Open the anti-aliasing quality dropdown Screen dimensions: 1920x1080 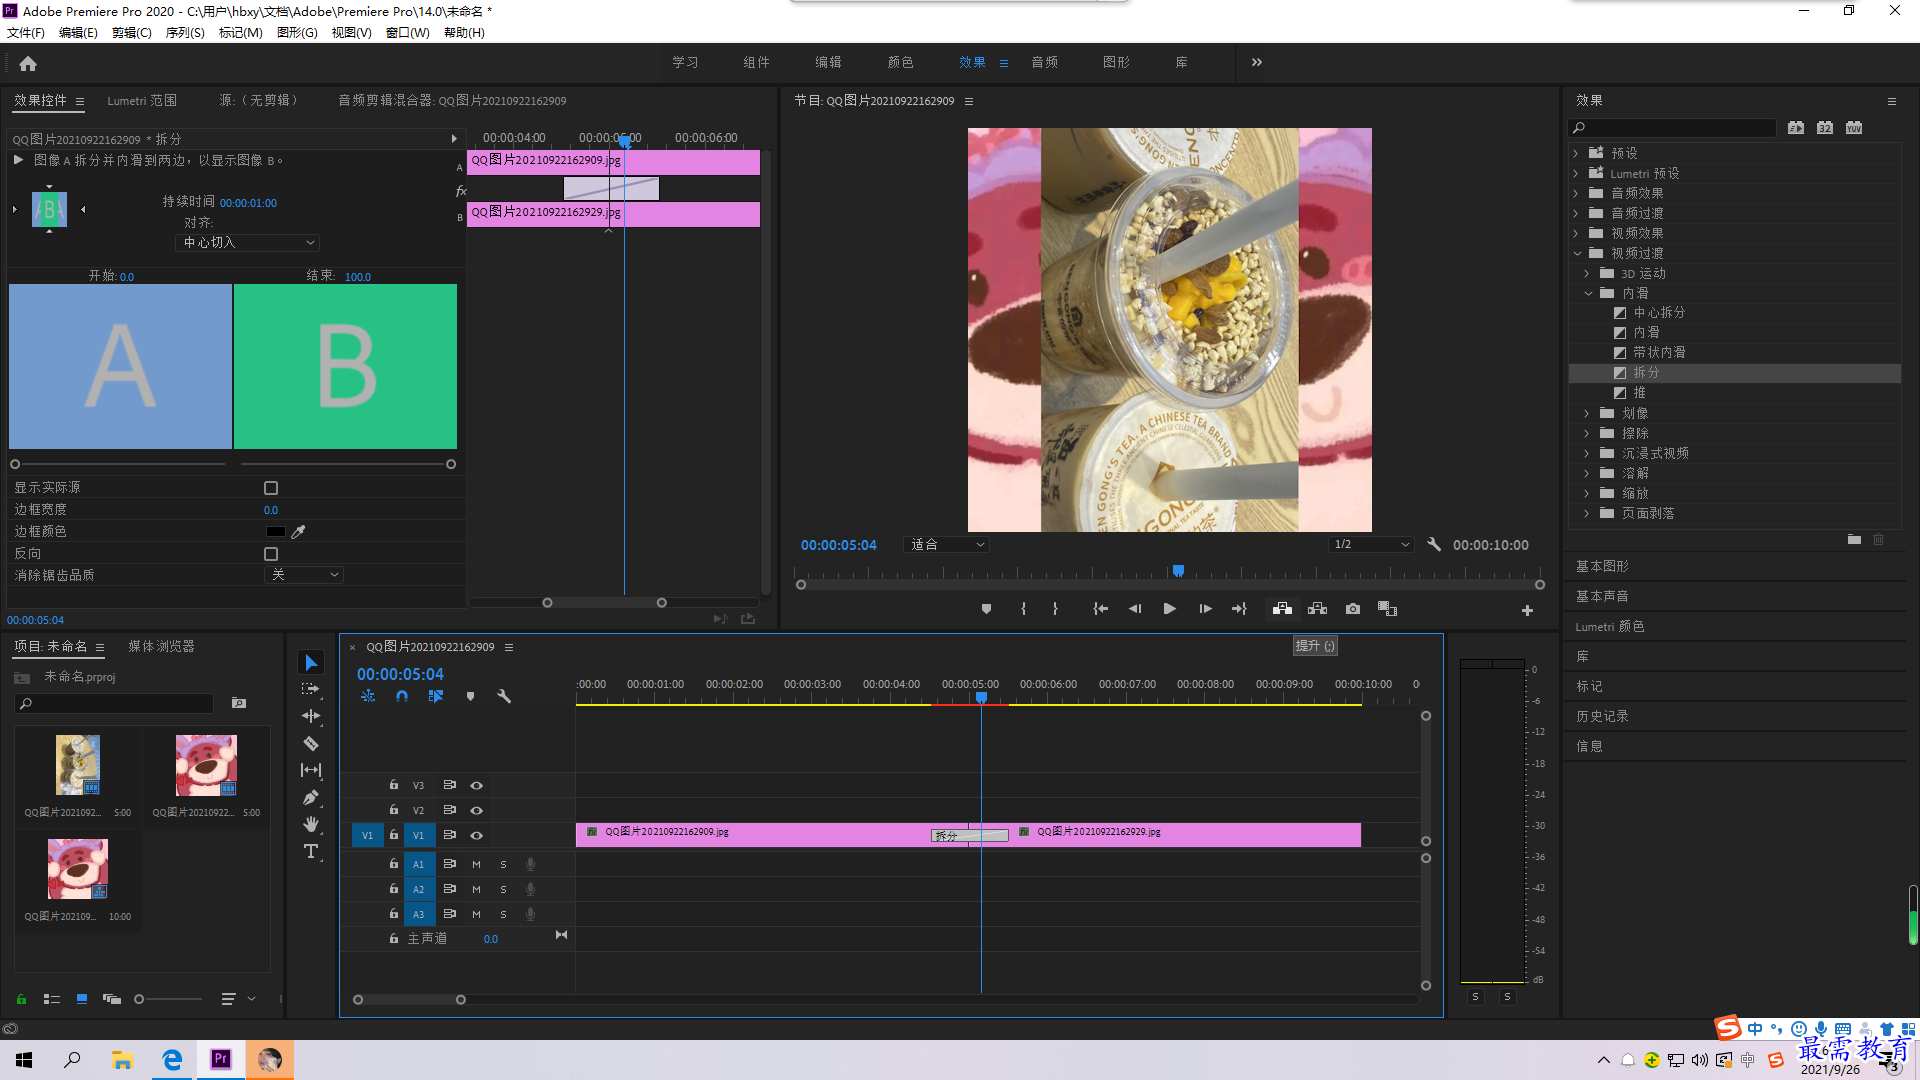click(x=305, y=575)
